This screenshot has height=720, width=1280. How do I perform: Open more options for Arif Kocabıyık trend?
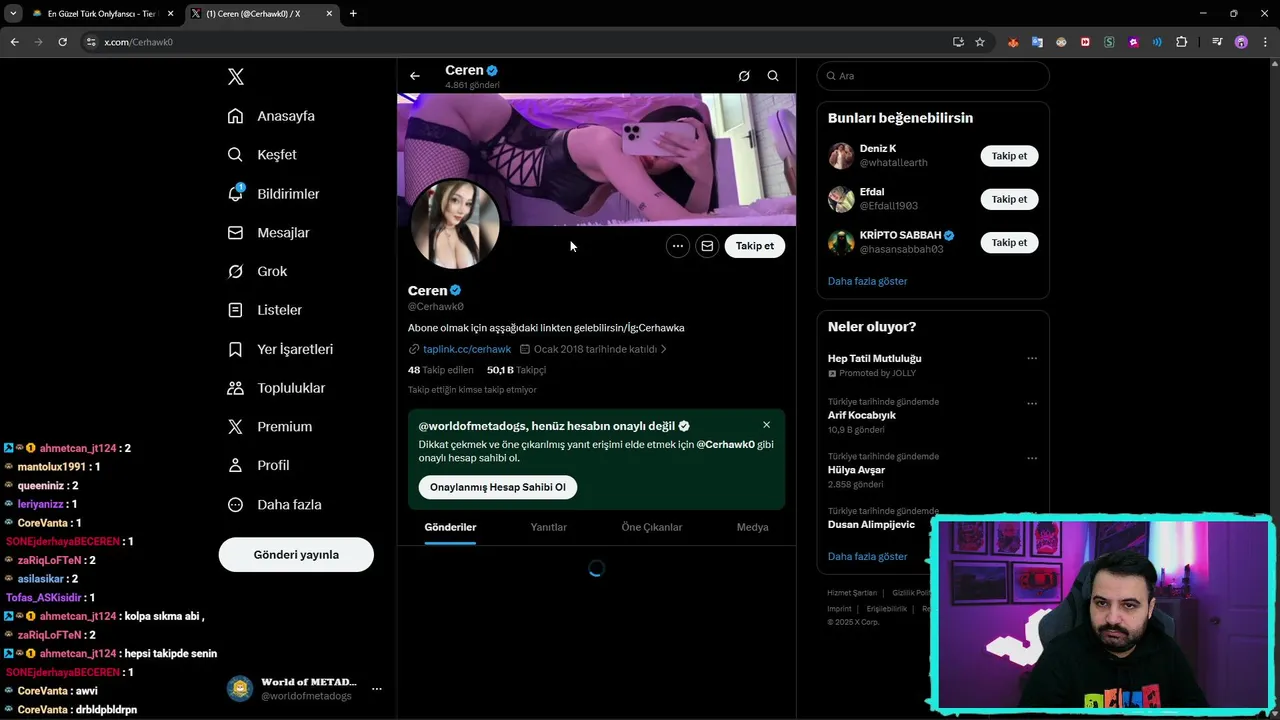coord(1032,404)
